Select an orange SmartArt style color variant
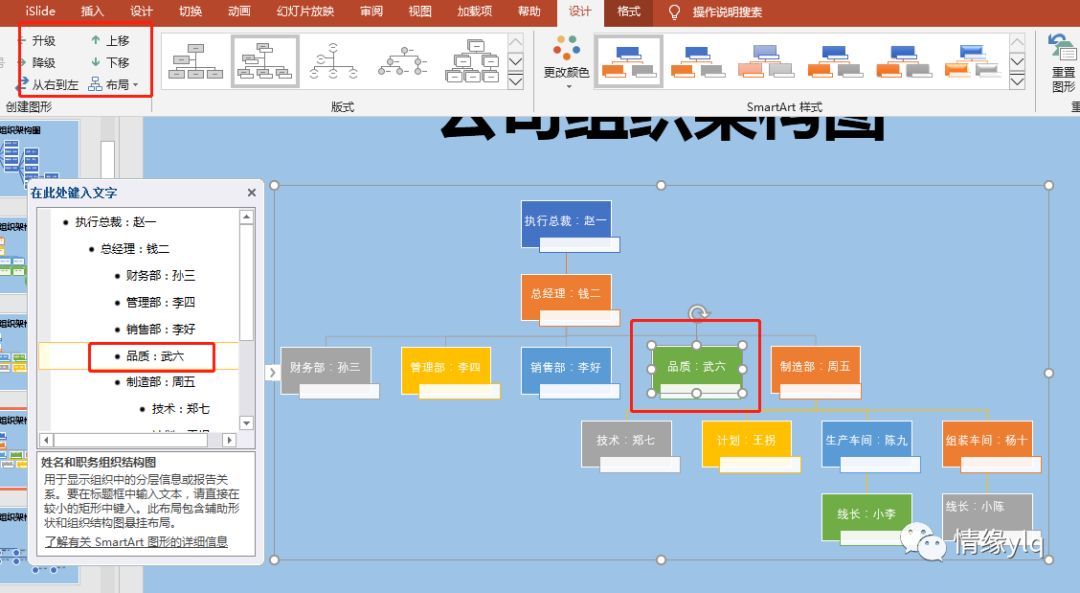1080x593 pixels. [x=766, y=60]
